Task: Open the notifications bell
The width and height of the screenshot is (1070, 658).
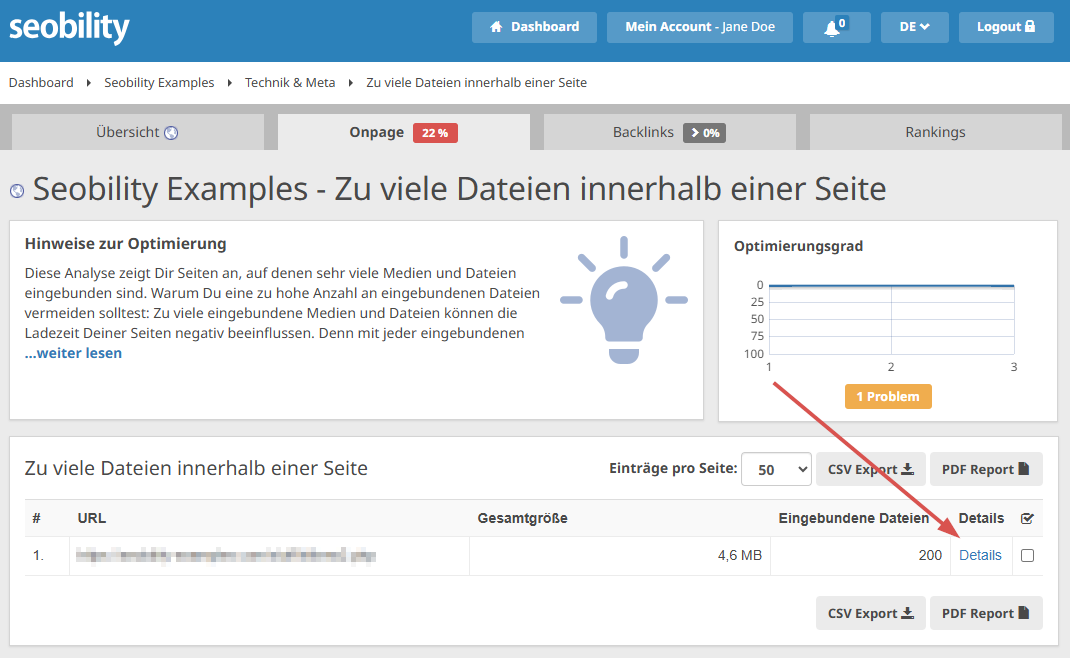Action: pos(837,27)
